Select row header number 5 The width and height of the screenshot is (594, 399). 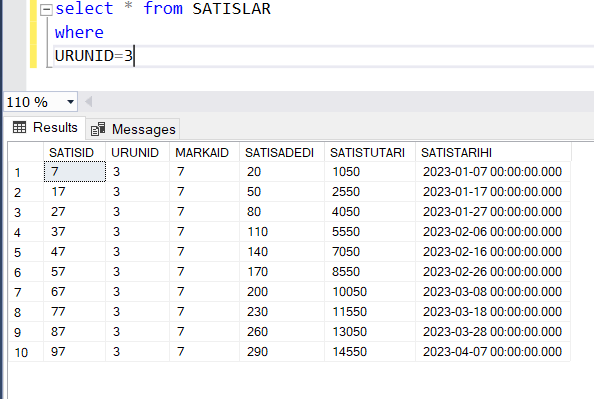point(26,252)
